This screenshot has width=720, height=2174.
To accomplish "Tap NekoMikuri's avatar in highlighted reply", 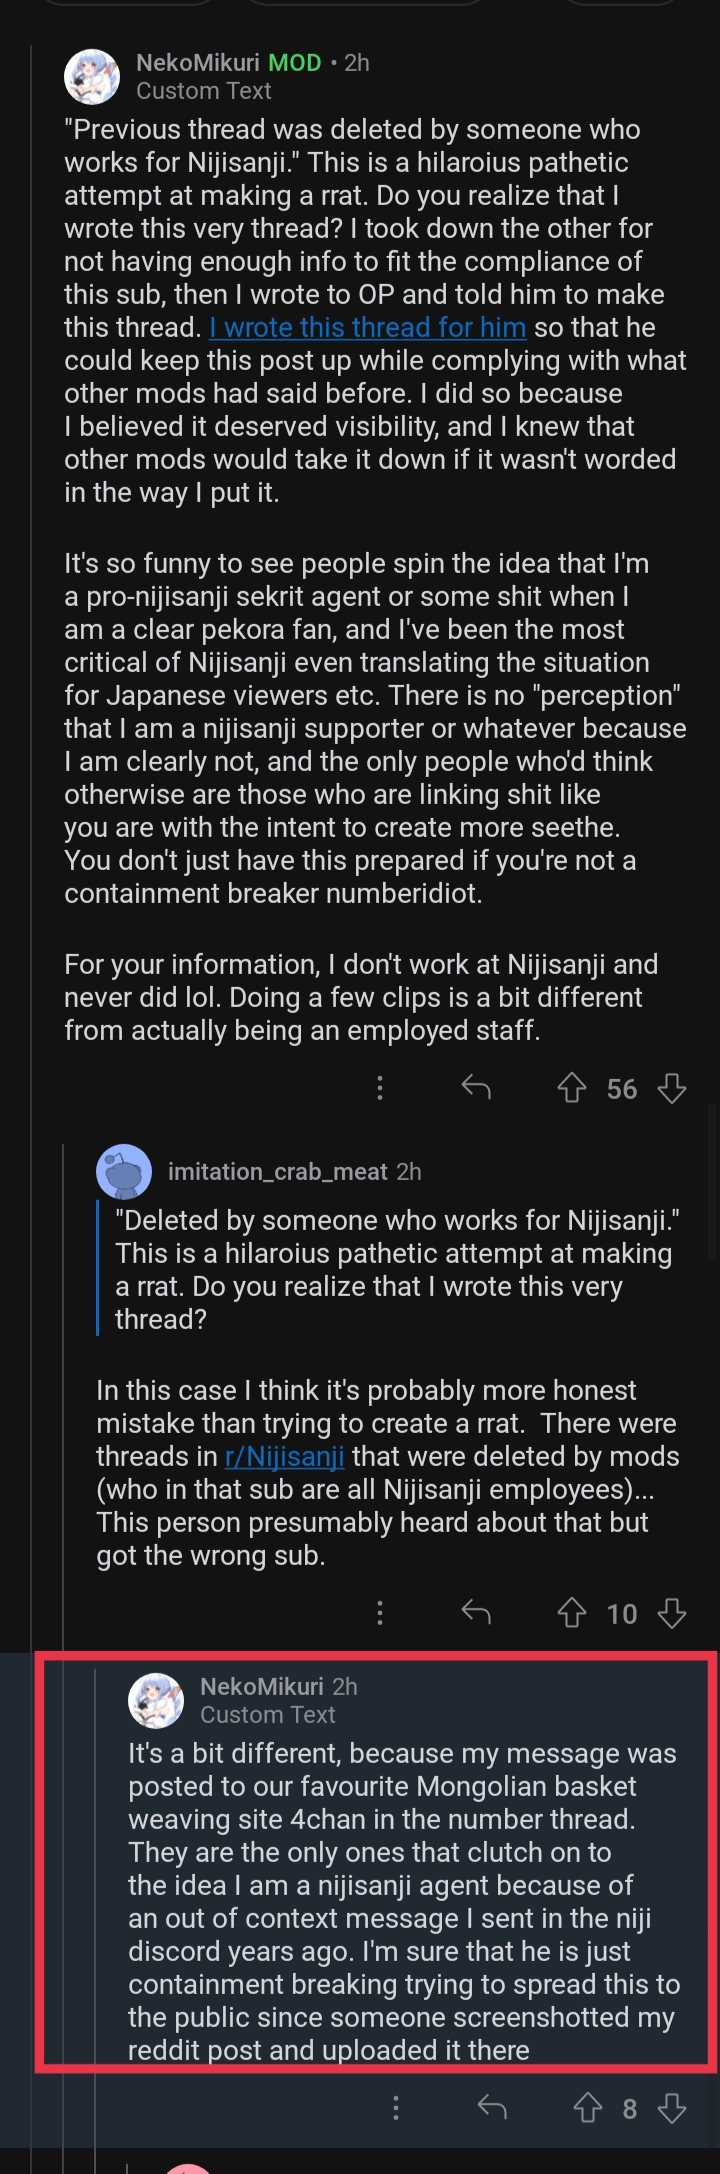I will (156, 1700).
